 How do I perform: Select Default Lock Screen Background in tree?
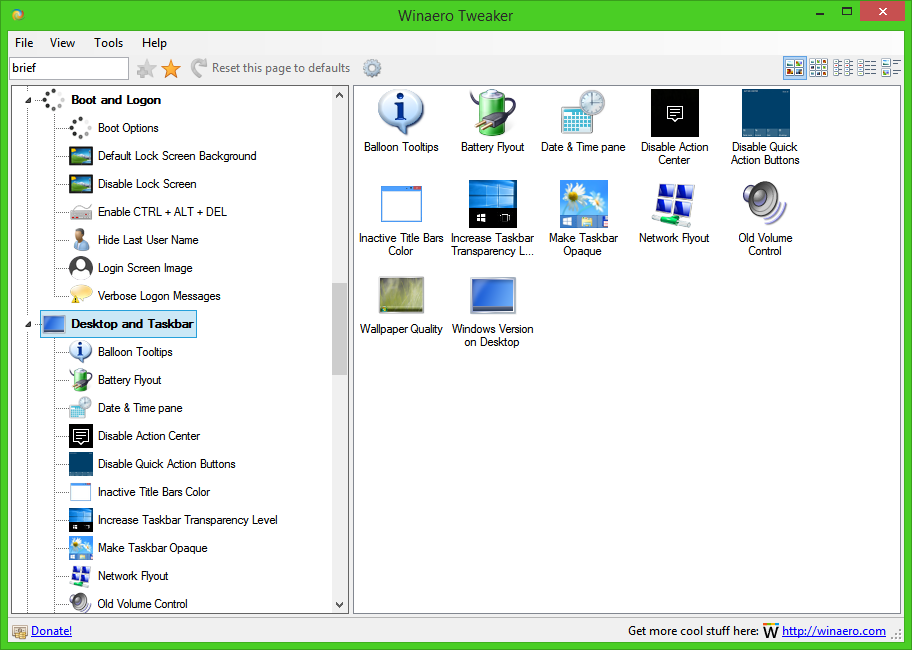point(177,156)
